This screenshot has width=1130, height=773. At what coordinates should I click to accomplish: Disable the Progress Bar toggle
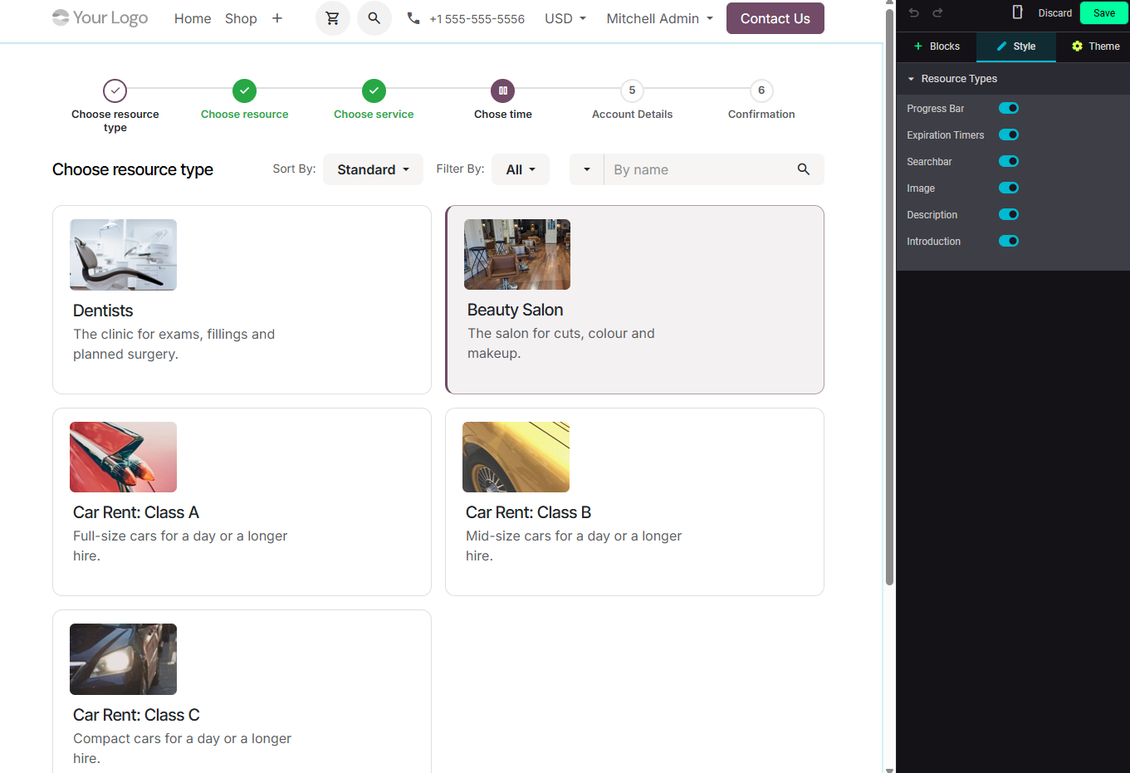point(1008,108)
